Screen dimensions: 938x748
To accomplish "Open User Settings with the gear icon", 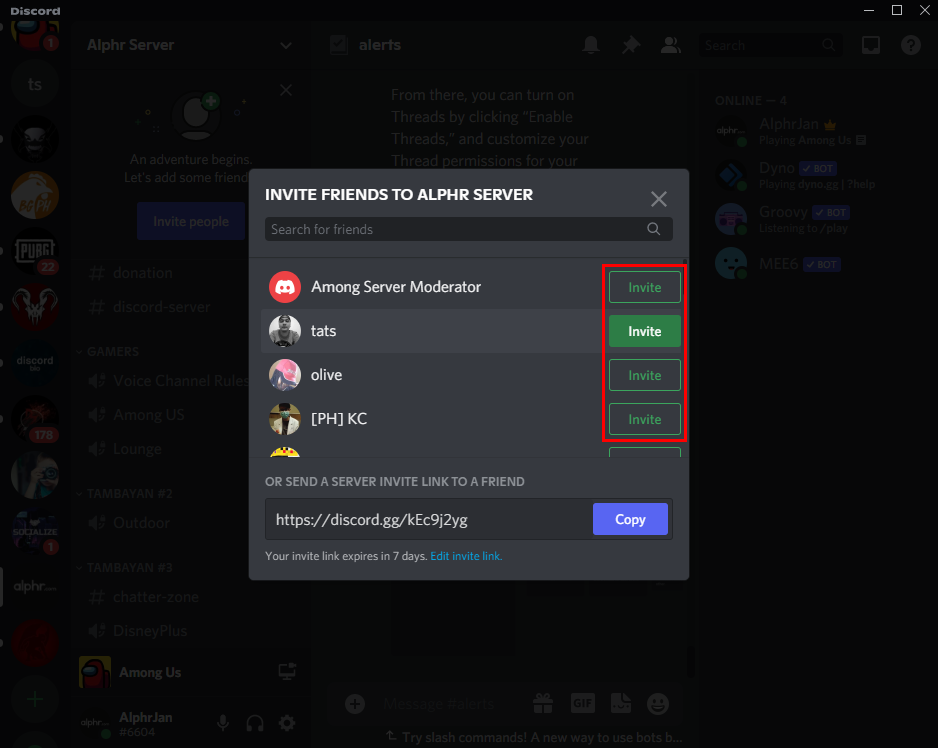I will [x=287, y=722].
